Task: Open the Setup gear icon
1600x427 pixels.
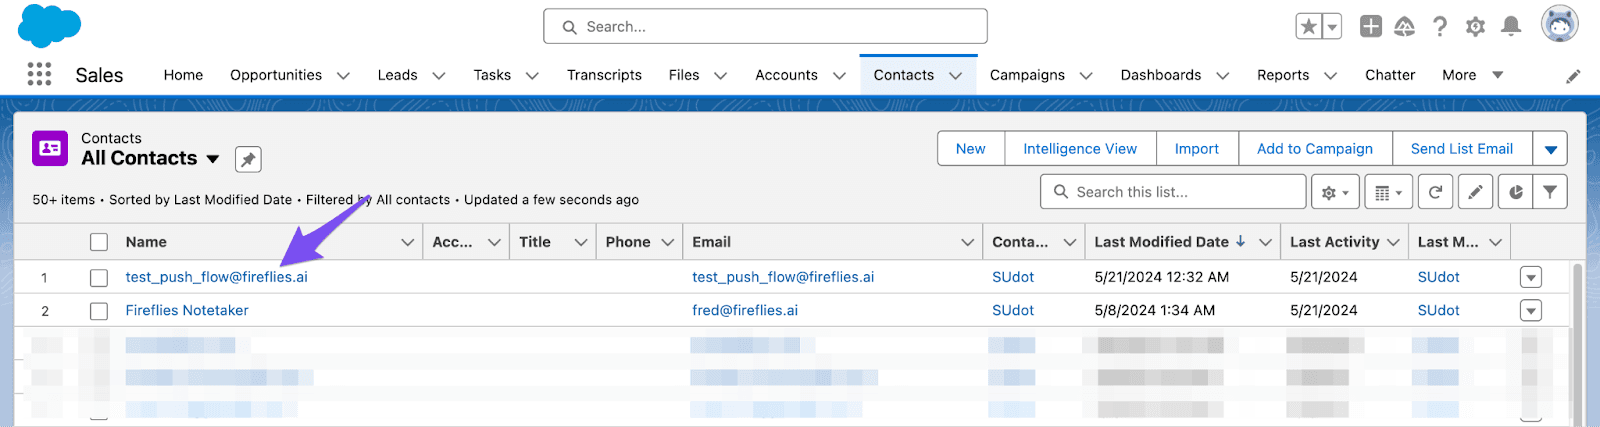Action: click(x=1475, y=27)
